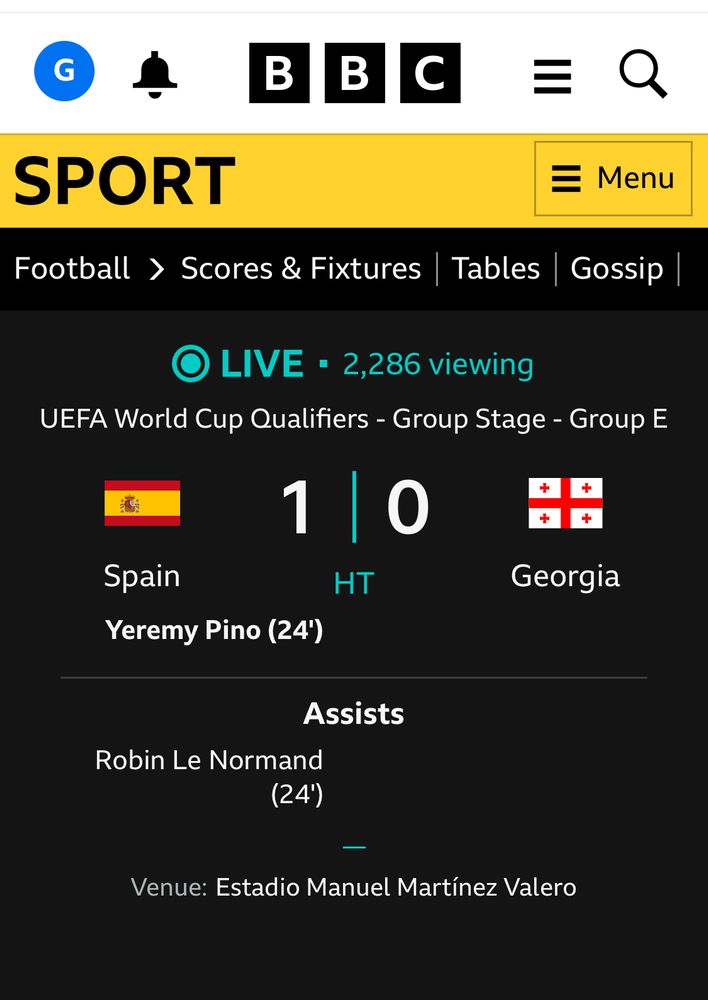Image resolution: width=708 pixels, height=1000 pixels.
Task: Click the Estadio Manuel Martínez Valero venue text
Action: pos(395,887)
